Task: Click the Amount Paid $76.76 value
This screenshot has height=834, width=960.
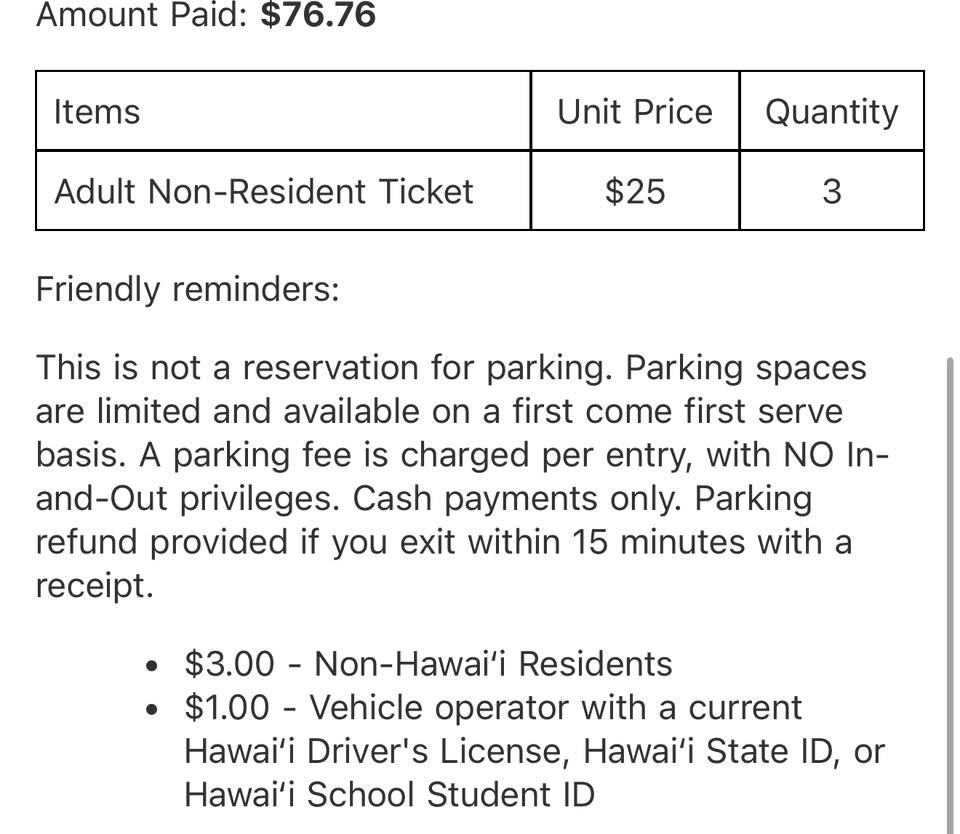Action: click(318, 14)
